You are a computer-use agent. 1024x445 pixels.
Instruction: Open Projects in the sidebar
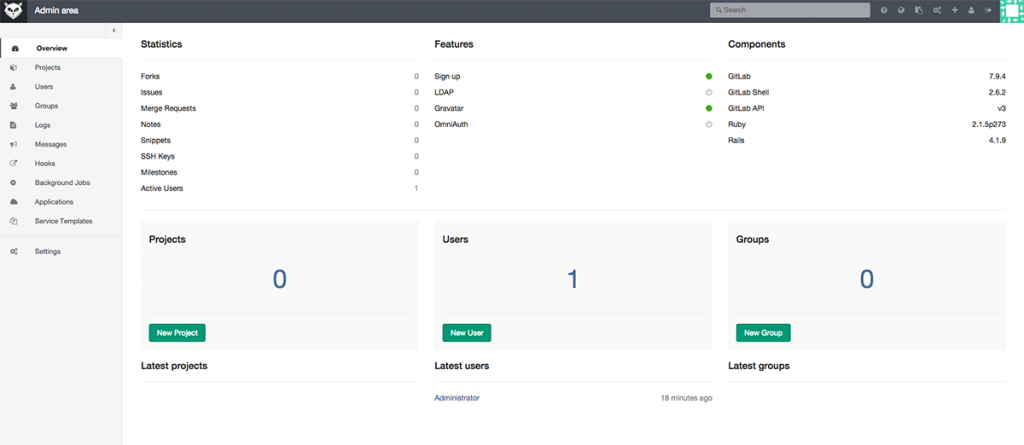(x=47, y=67)
